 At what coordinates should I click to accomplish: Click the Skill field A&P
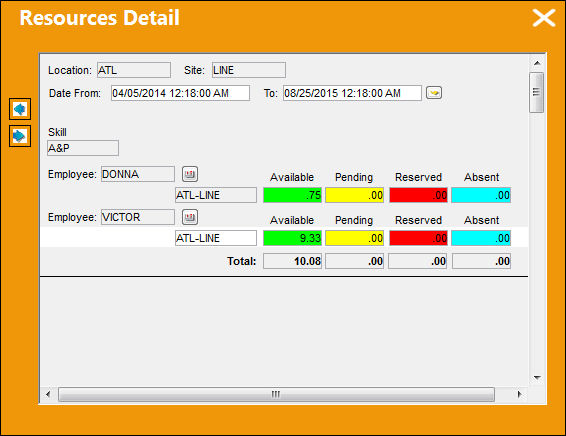click(x=83, y=148)
